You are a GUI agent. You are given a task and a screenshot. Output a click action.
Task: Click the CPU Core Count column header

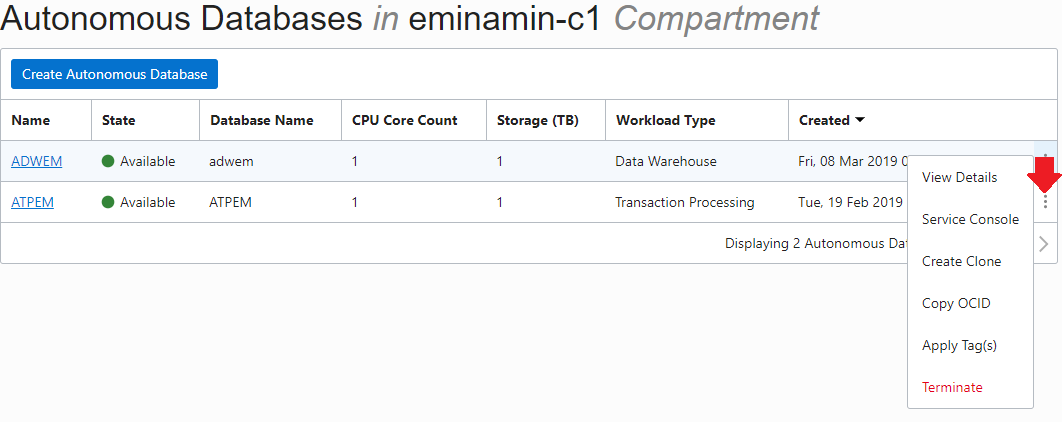(x=404, y=120)
